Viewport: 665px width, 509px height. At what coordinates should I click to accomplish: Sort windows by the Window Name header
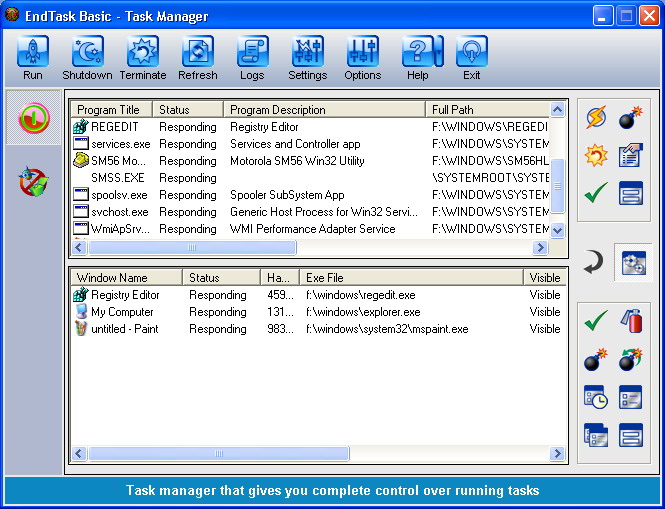pos(126,278)
